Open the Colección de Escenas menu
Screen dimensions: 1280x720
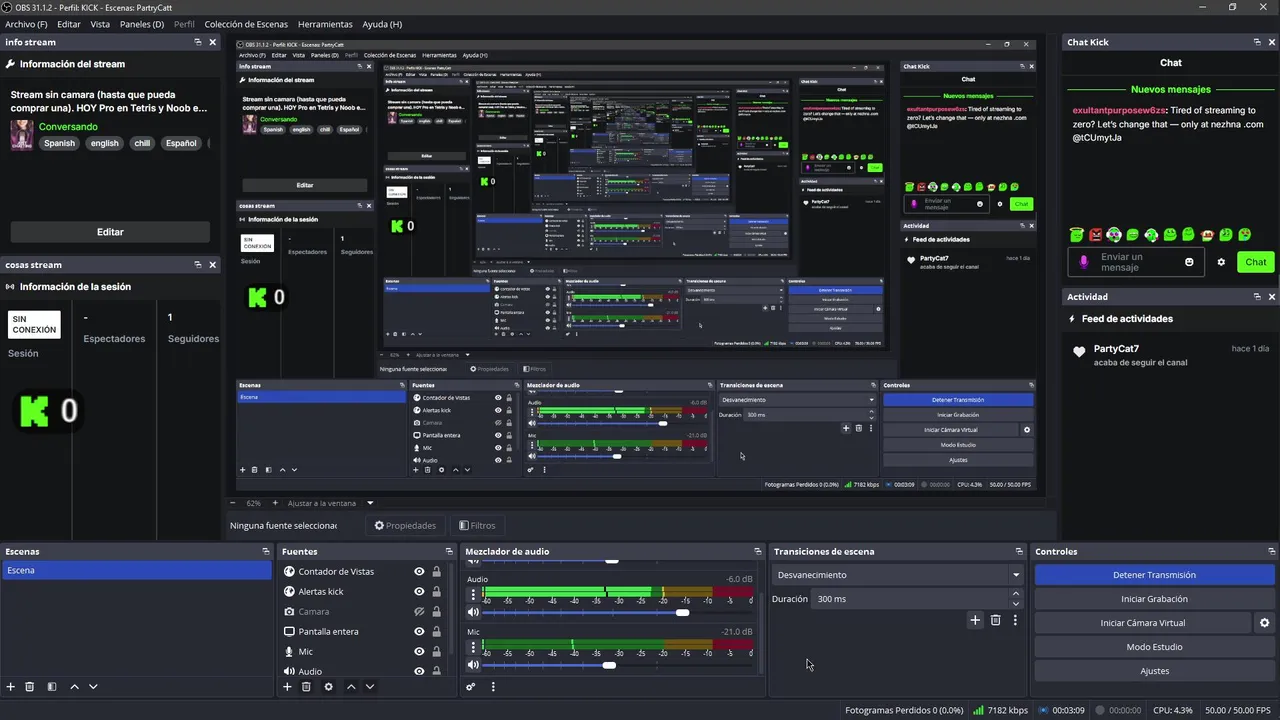click(246, 24)
